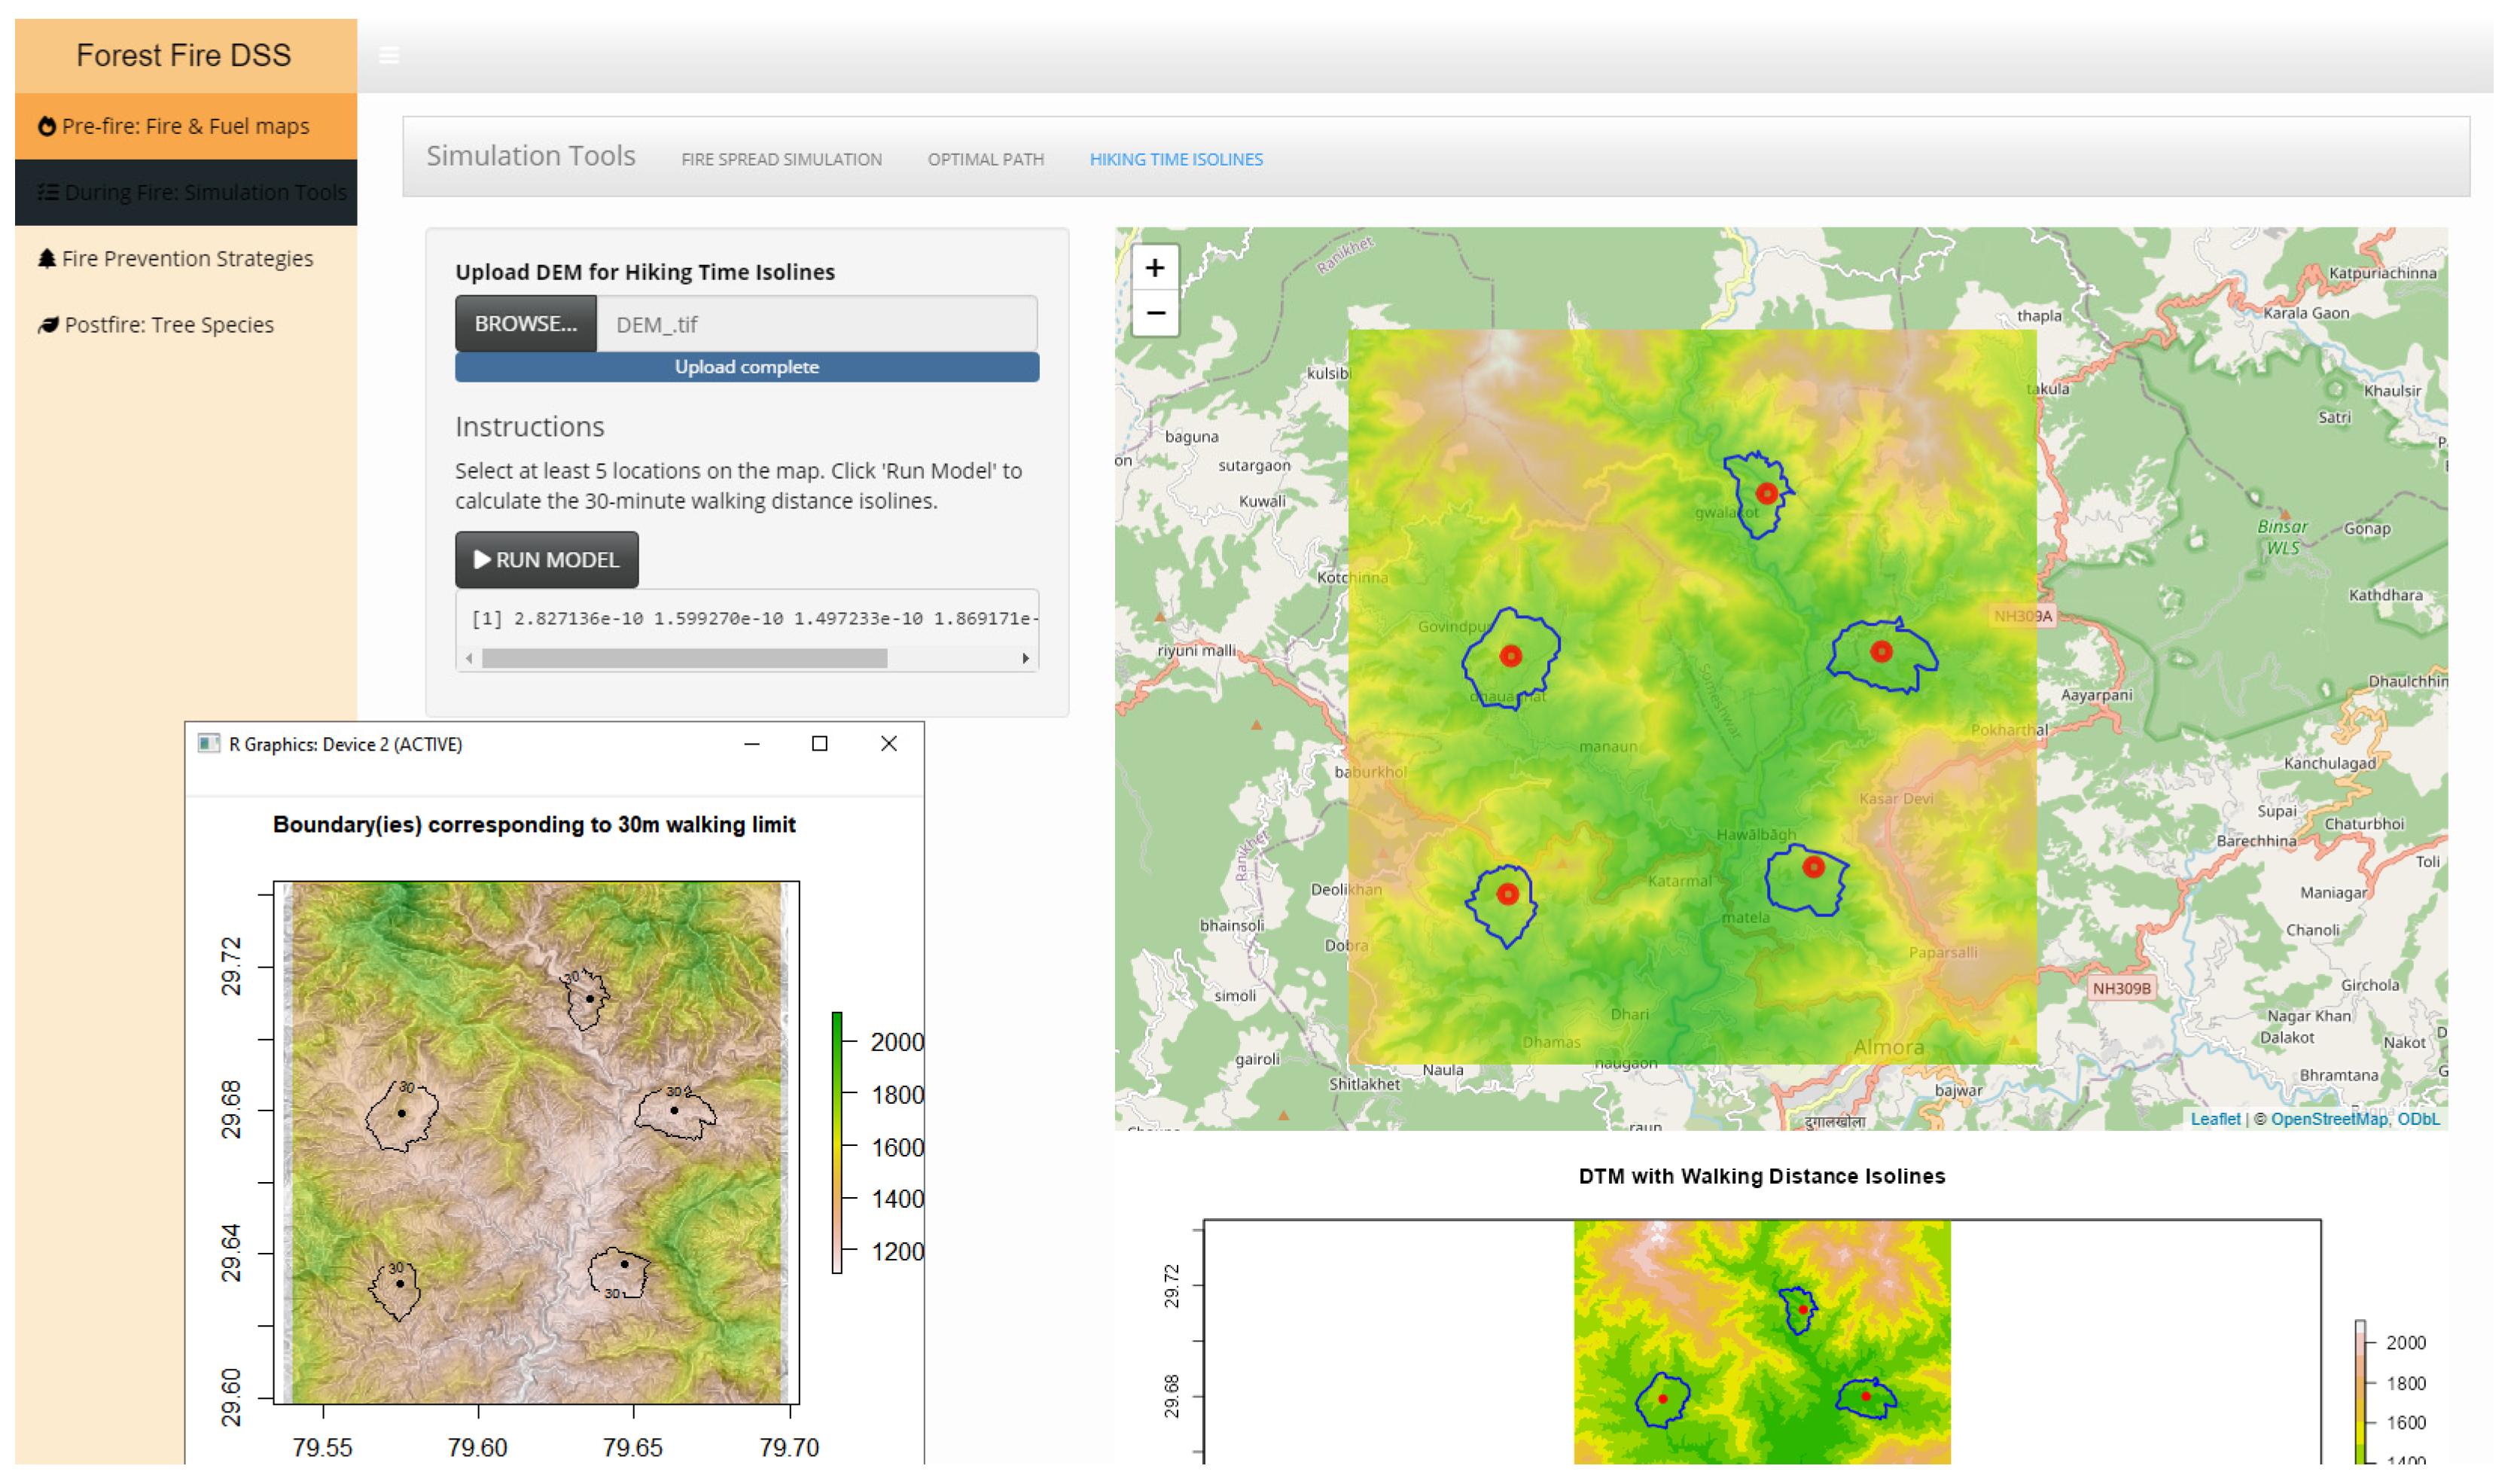The width and height of the screenshot is (2511, 1484).
Task: Click red marker near Deolikhan on map
Action: tap(1508, 894)
